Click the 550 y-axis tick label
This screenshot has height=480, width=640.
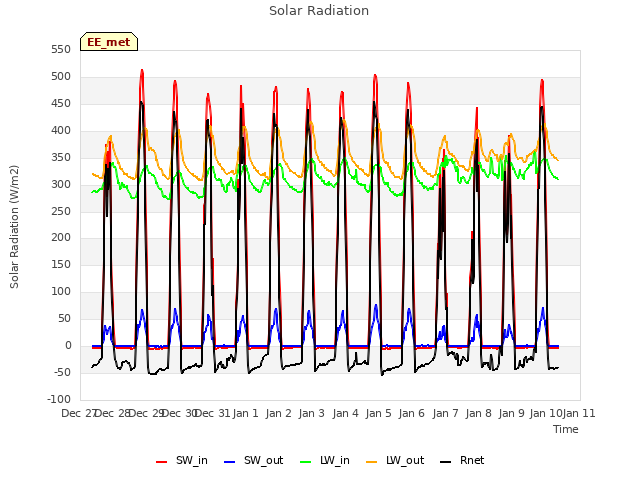pos(61,49)
